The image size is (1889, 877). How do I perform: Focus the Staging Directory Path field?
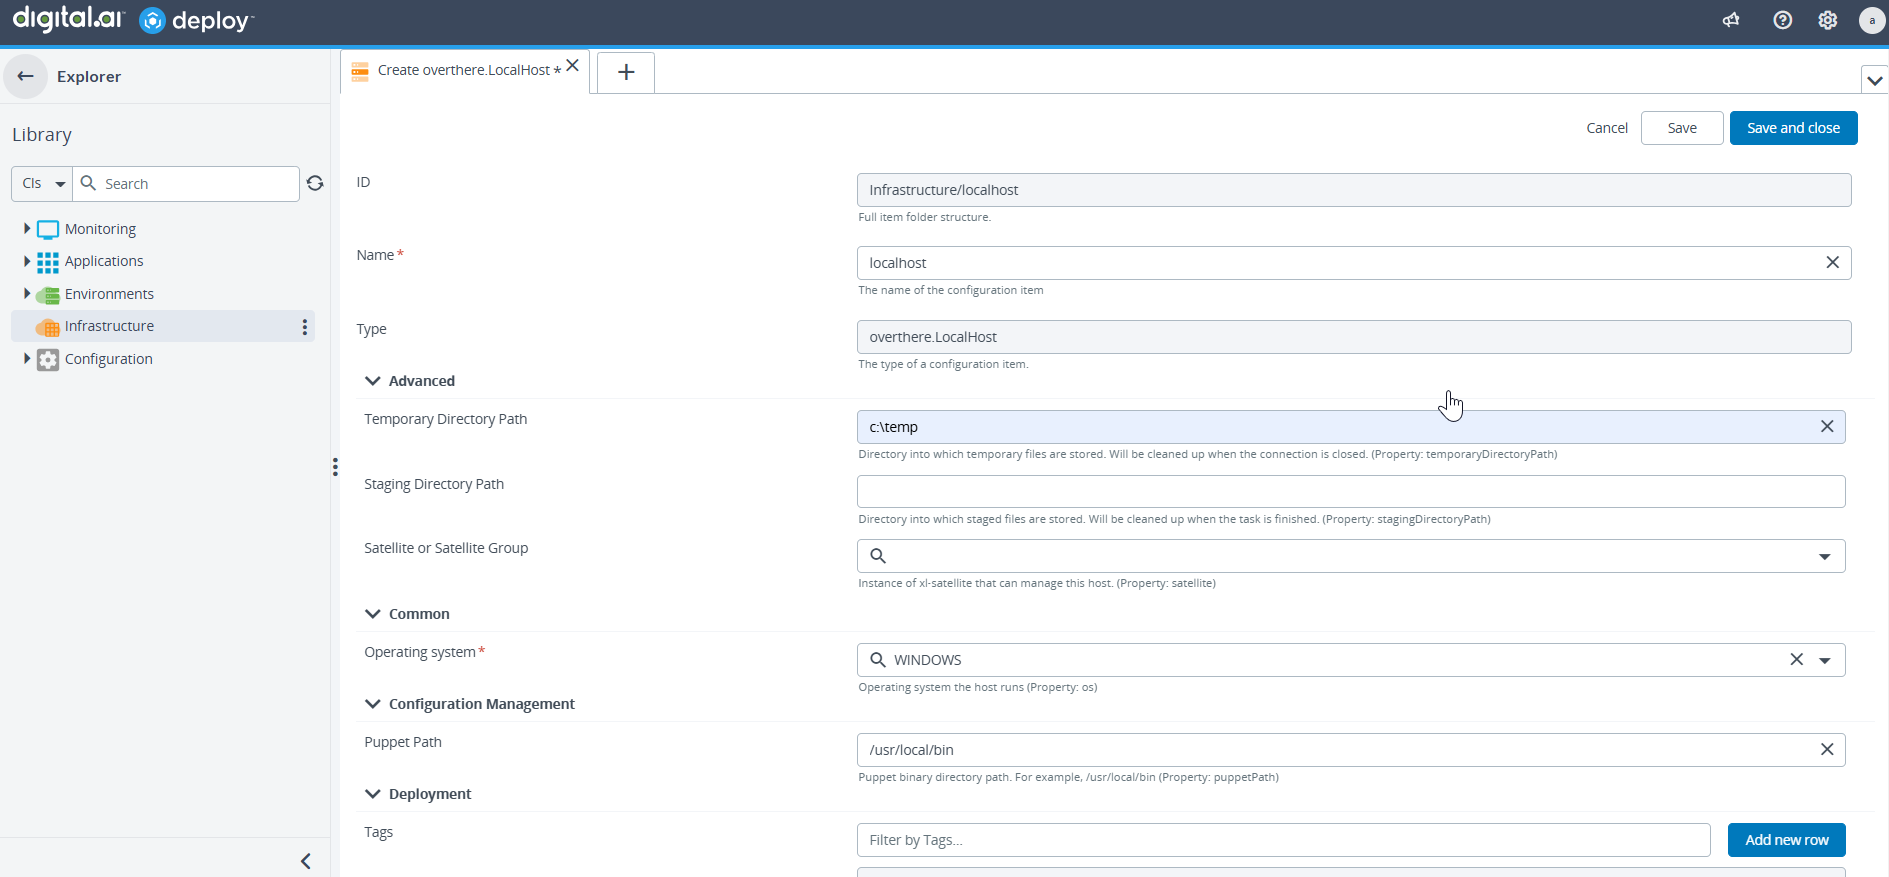(1350, 491)
